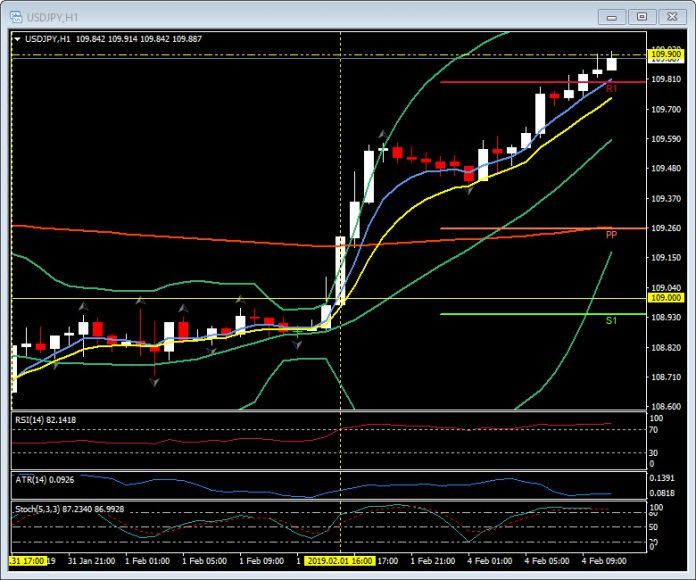Screen dimensions: 696x580
Task: Click the RSI(14) 82.1418 indicator label
Action: pyautogui.click(x=45, y=420)
